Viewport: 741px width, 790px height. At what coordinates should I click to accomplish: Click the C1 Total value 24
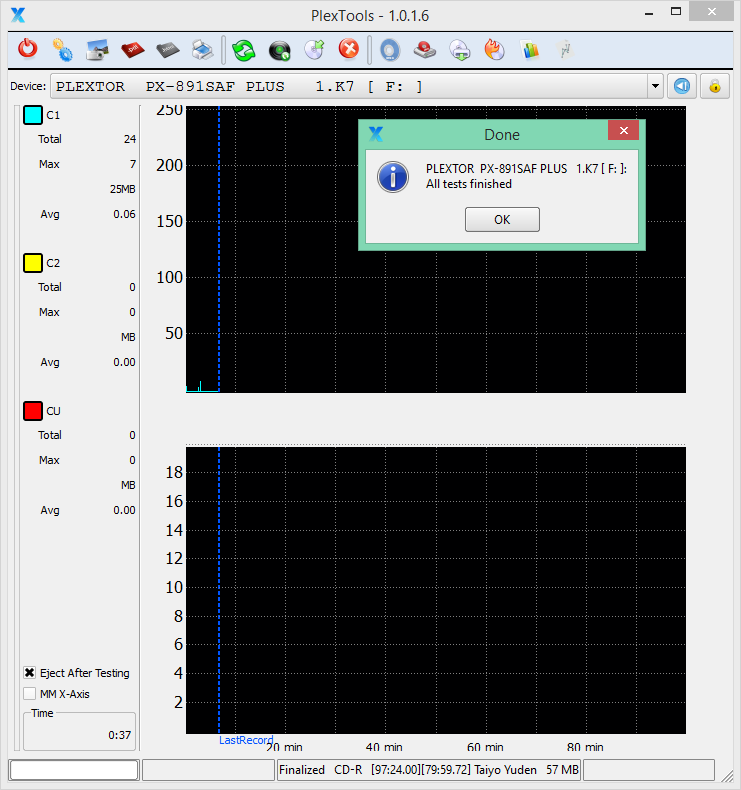(x=130, y=139)
